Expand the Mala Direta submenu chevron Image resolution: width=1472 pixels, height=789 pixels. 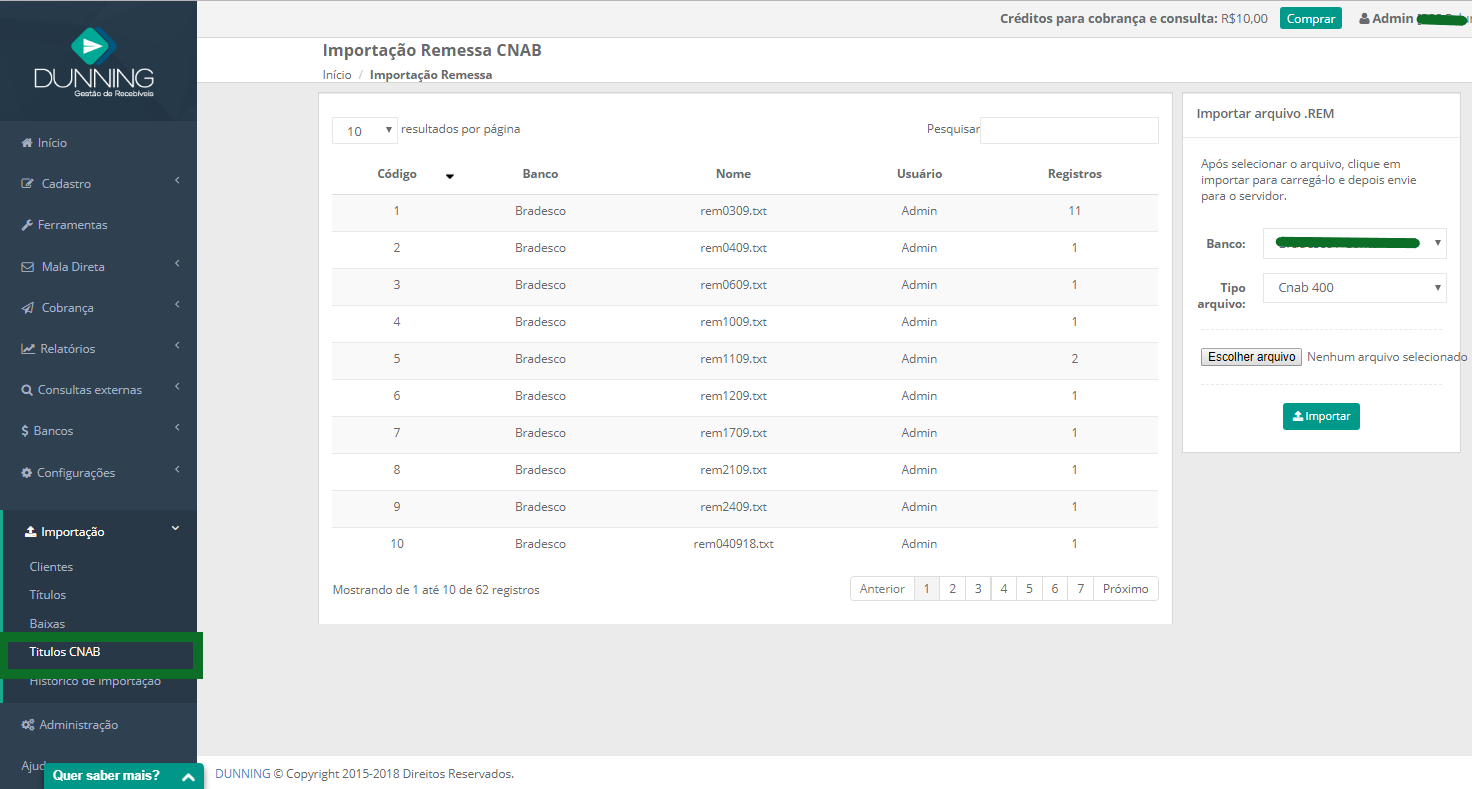pos(177,264)
